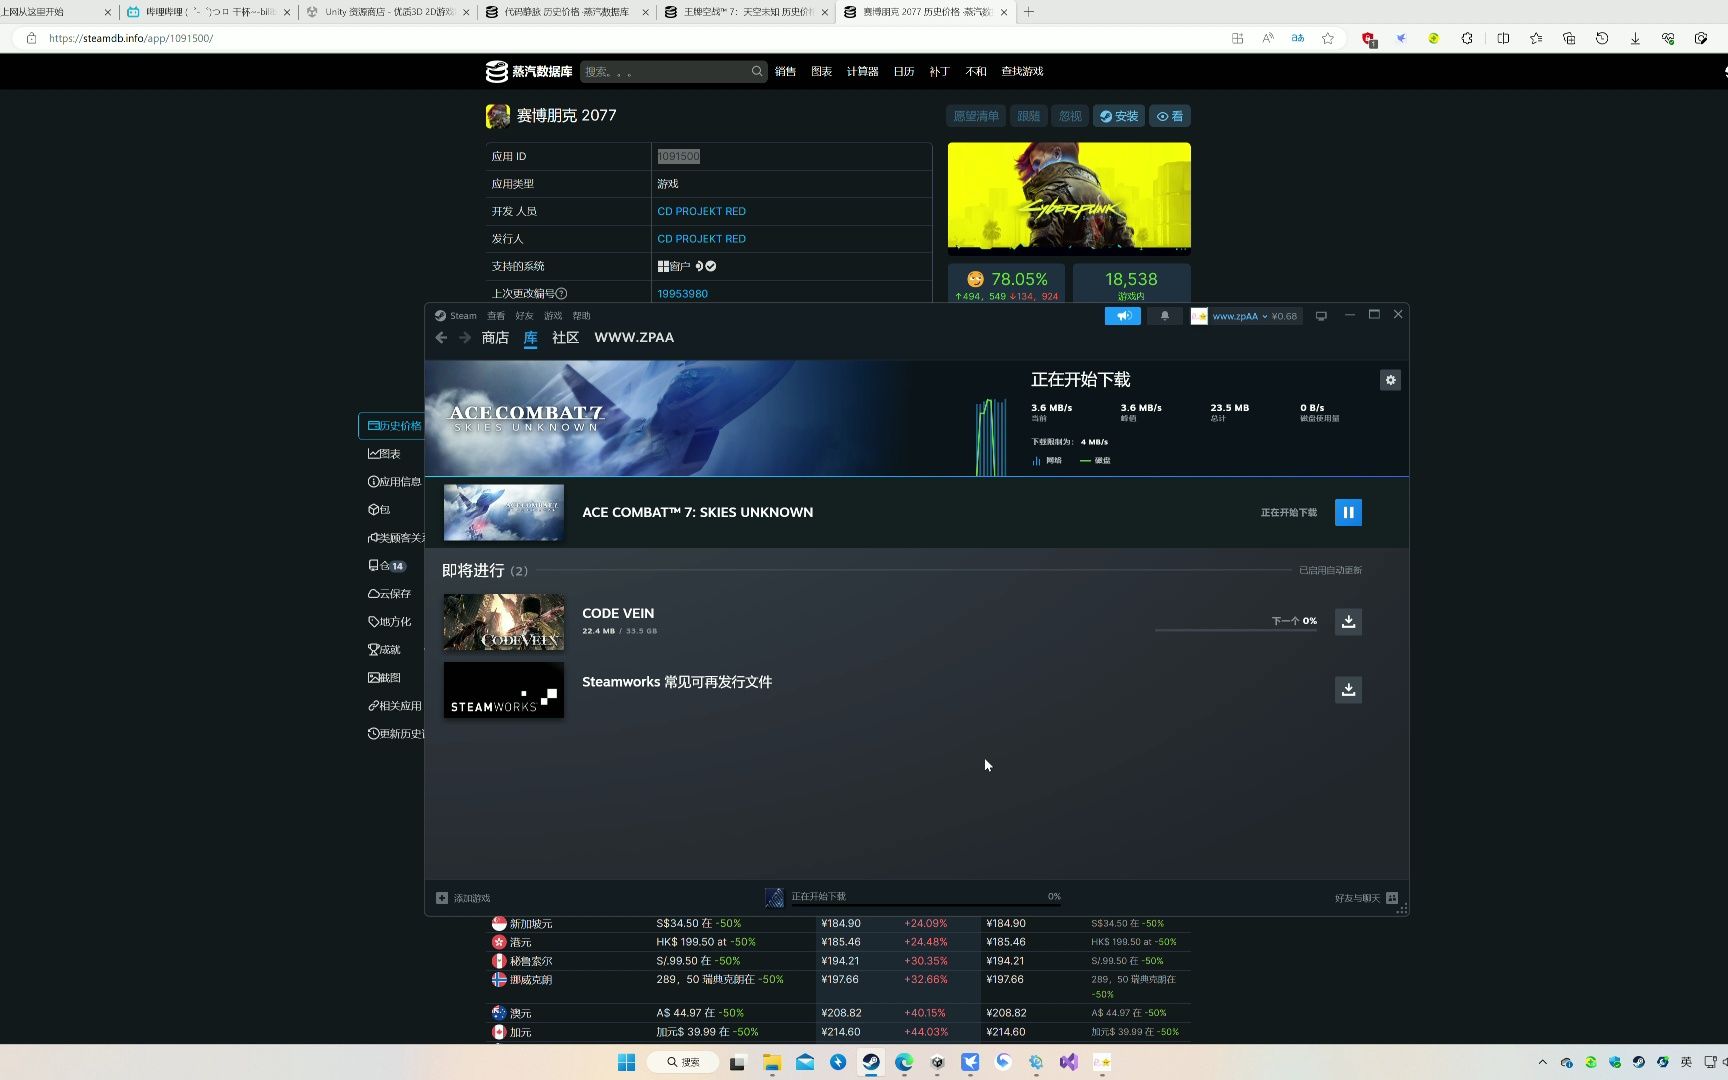1728x1080 pixels.
Task: Open browser extensions puzzle icon
Action: click(1467, 38)
